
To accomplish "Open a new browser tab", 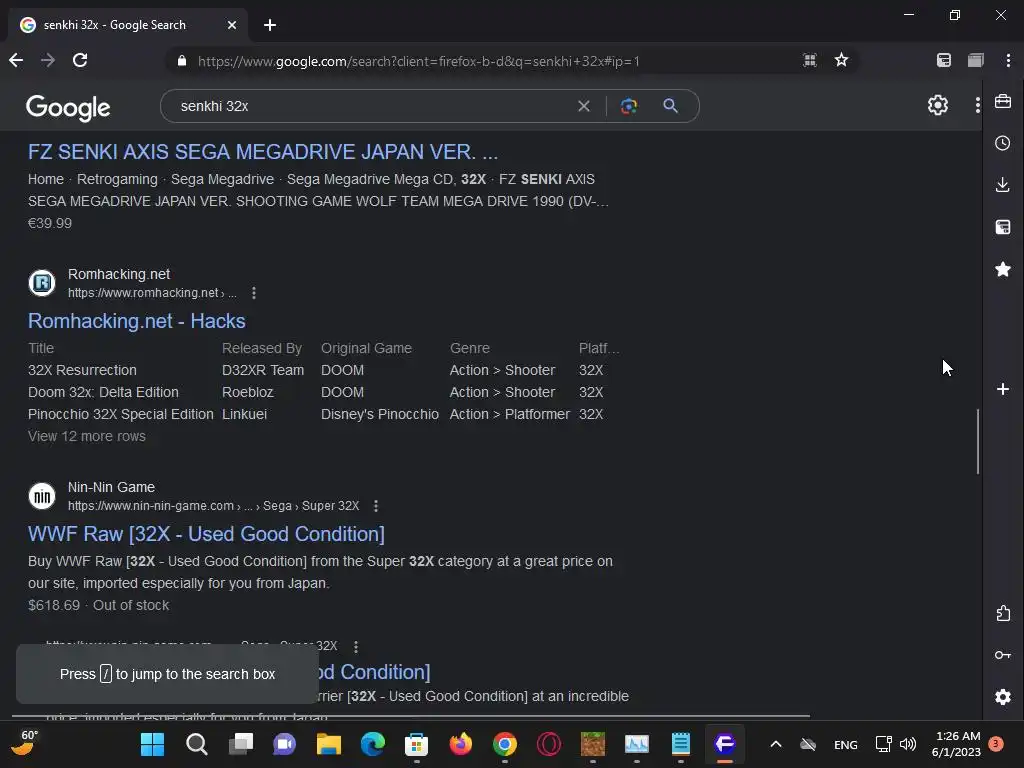I will coord(270,25).
